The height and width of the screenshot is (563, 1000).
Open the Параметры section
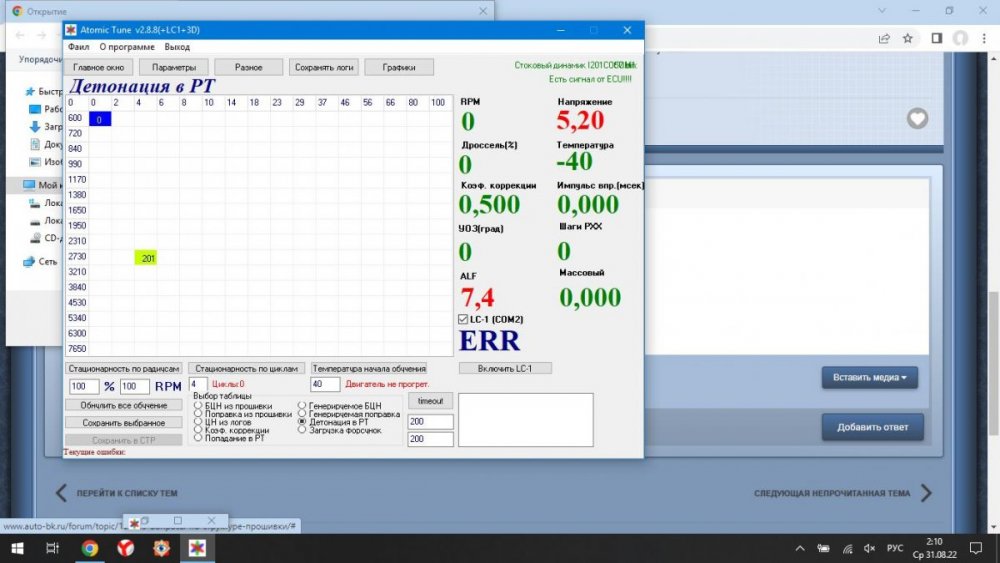(x=173, y=67)
